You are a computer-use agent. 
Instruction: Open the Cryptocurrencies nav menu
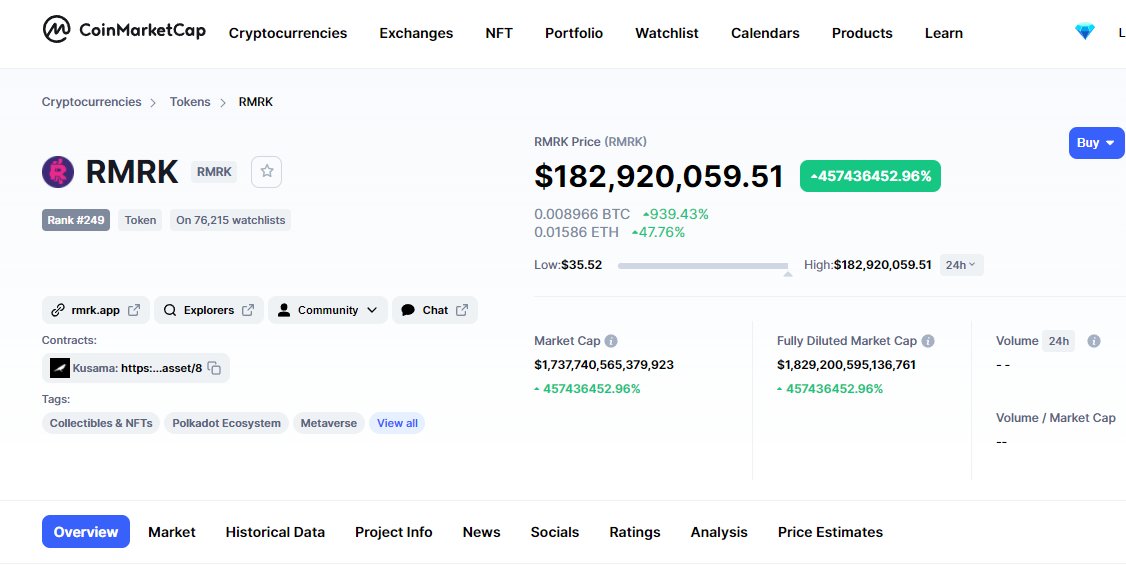288,33
